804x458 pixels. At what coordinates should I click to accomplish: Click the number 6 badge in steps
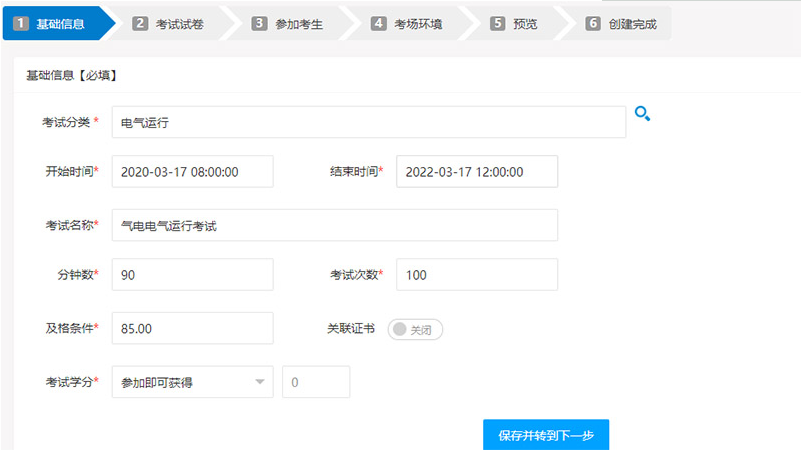[x=593, y=23]
